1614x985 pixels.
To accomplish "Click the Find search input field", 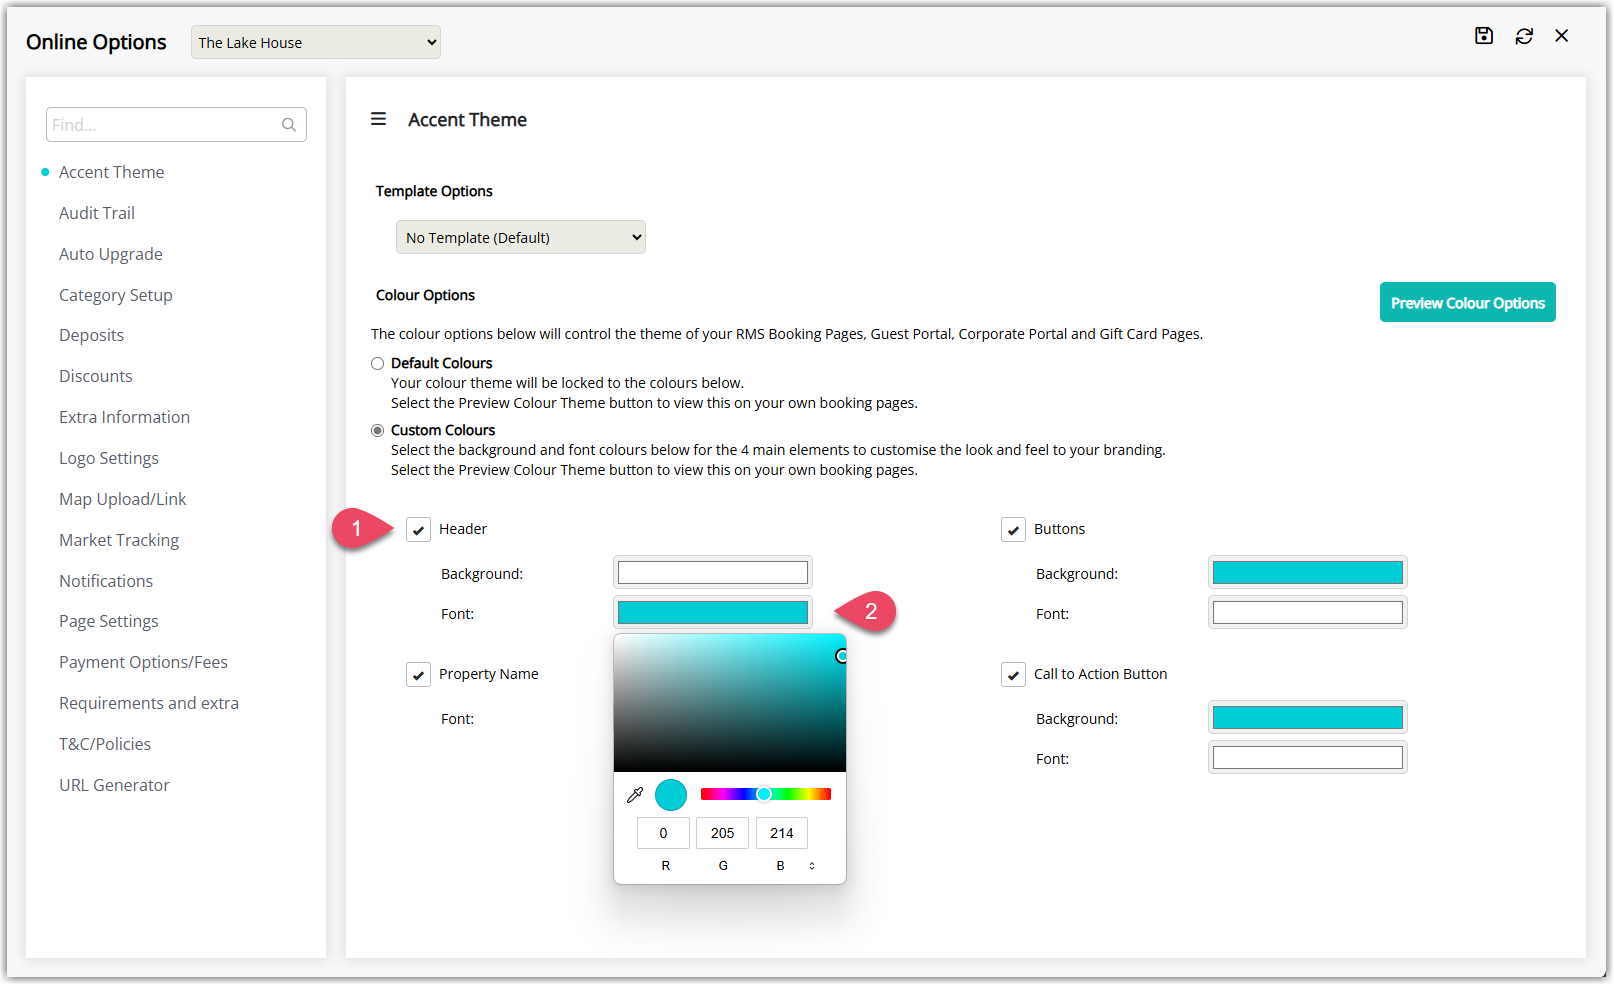I will coord(176,125).
